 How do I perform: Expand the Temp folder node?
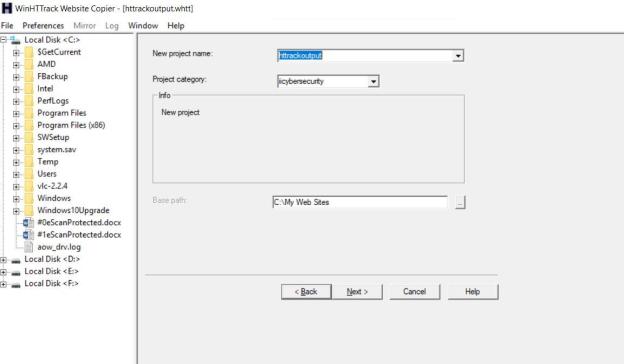pos(16,162)
